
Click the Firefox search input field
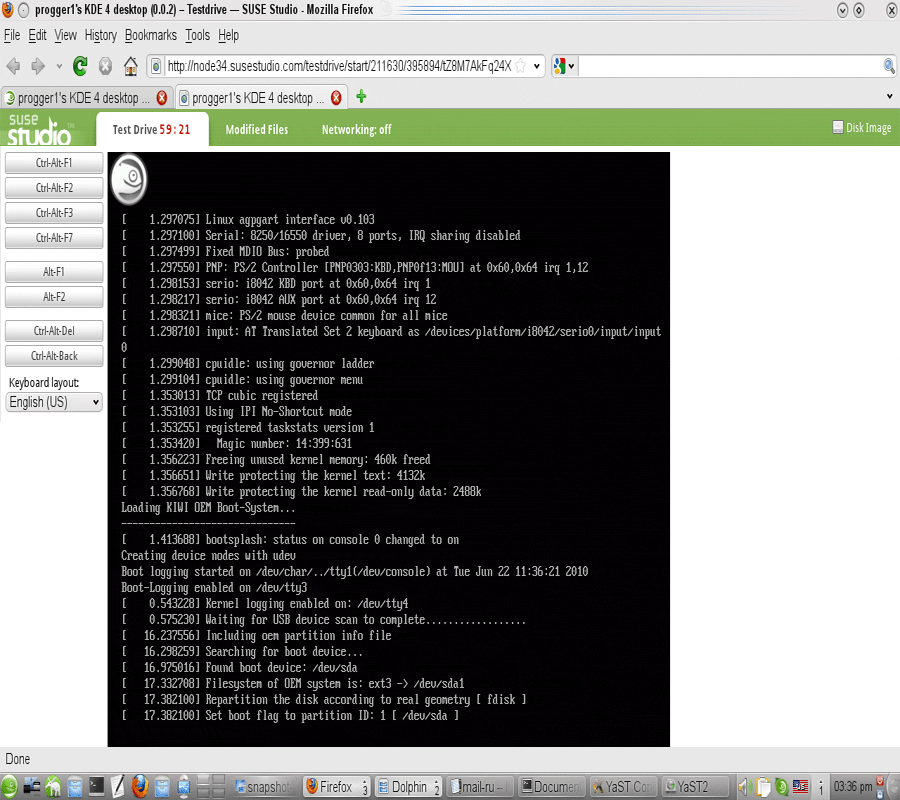[x=730, y=67]
